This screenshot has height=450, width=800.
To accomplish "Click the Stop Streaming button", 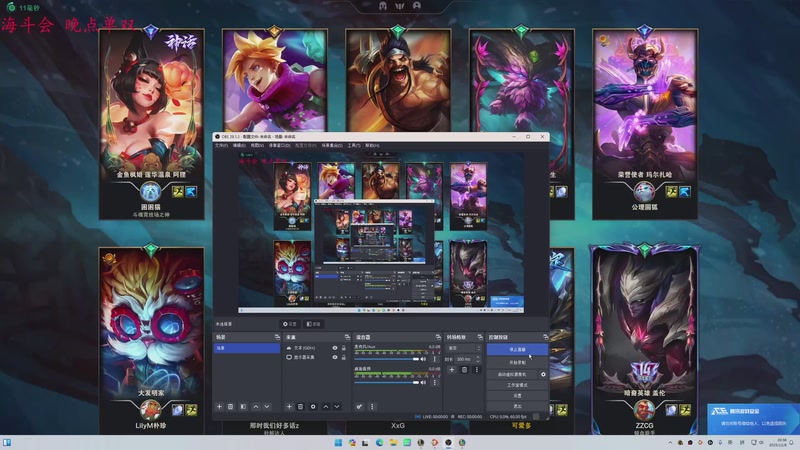I will tap(517, 350).
